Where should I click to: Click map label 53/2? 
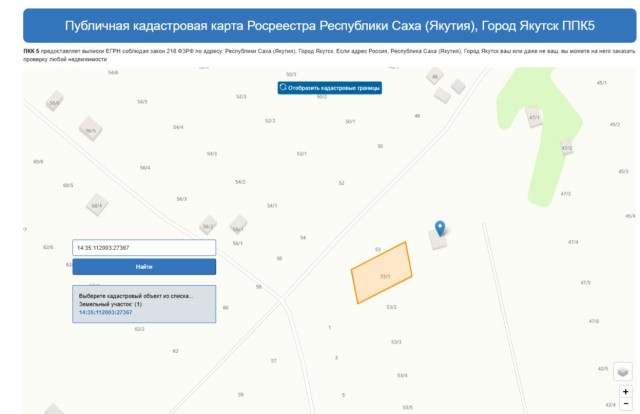coord(391,307)
